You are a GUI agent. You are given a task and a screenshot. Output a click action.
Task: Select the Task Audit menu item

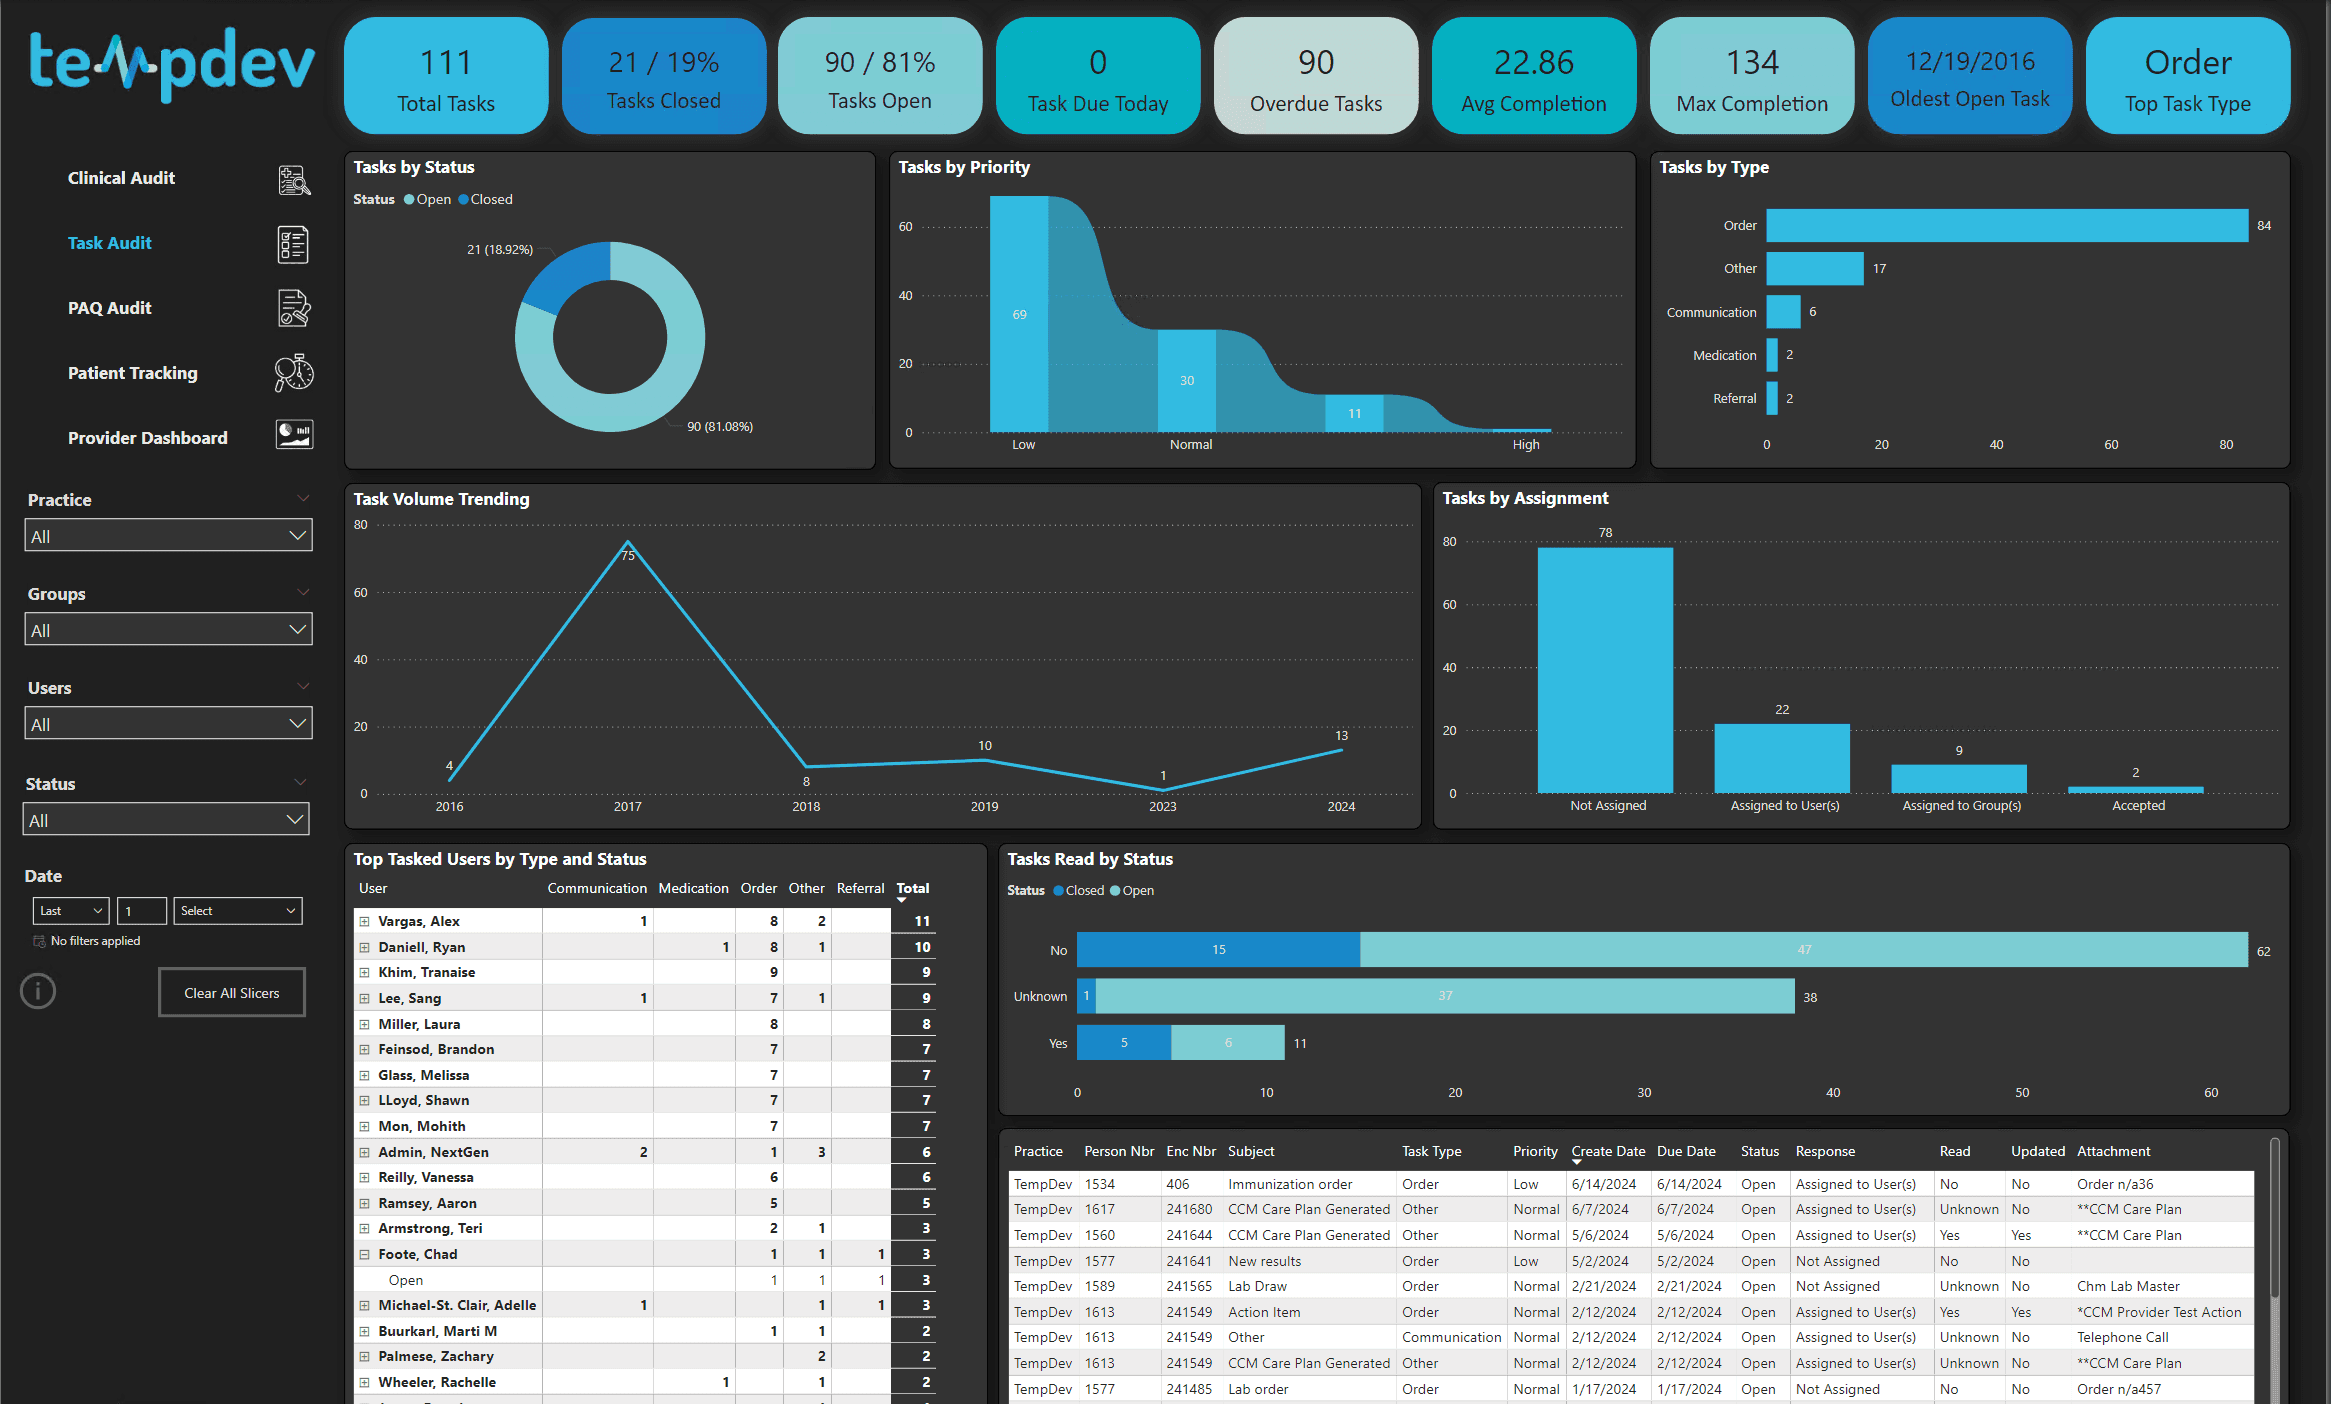point(109,243)
